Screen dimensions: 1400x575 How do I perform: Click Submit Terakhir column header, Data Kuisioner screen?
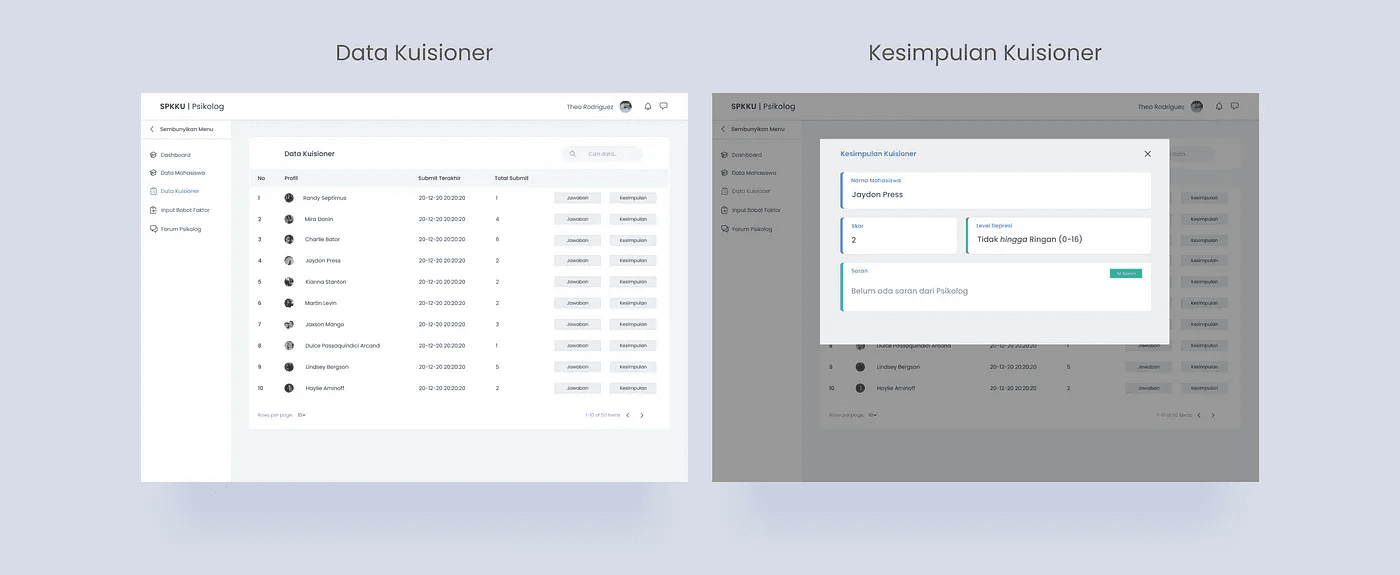(x=437, y=178)
